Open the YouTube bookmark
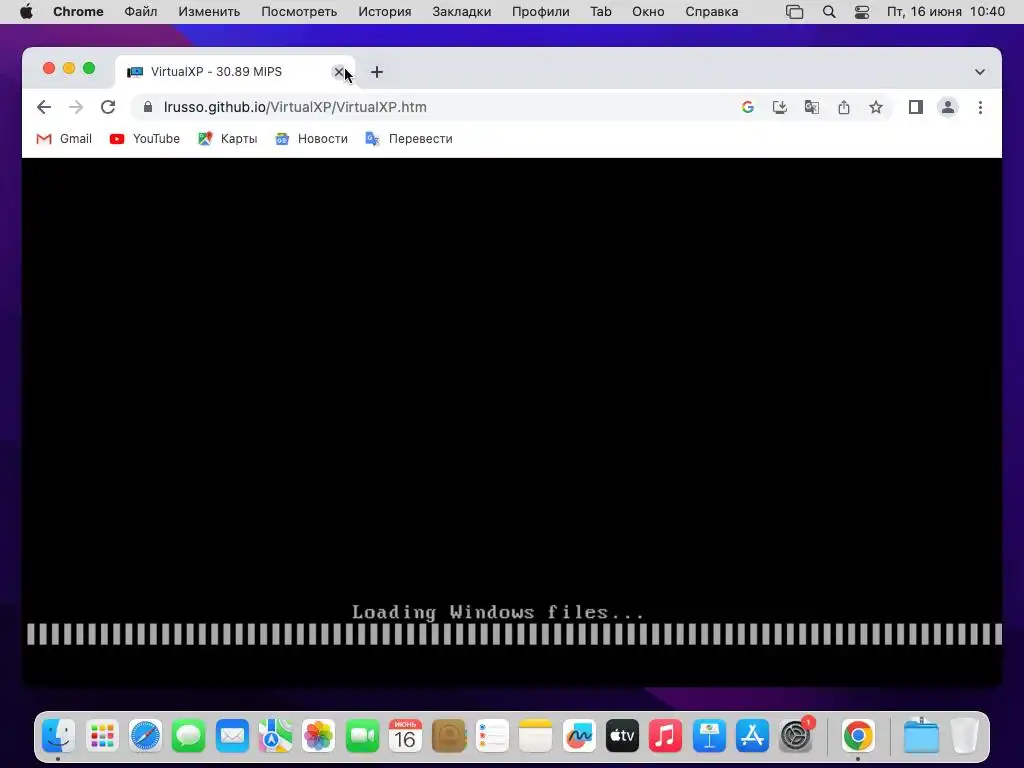 point(144,138)
